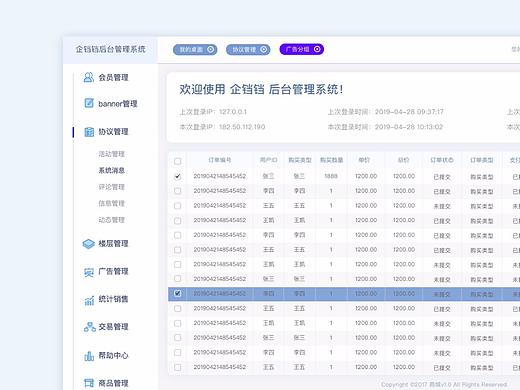The width and height of the screenshot is (520, 390).
Task: Click the 帮助中心 icon in sidebar
Action: (x=89, y=356)
